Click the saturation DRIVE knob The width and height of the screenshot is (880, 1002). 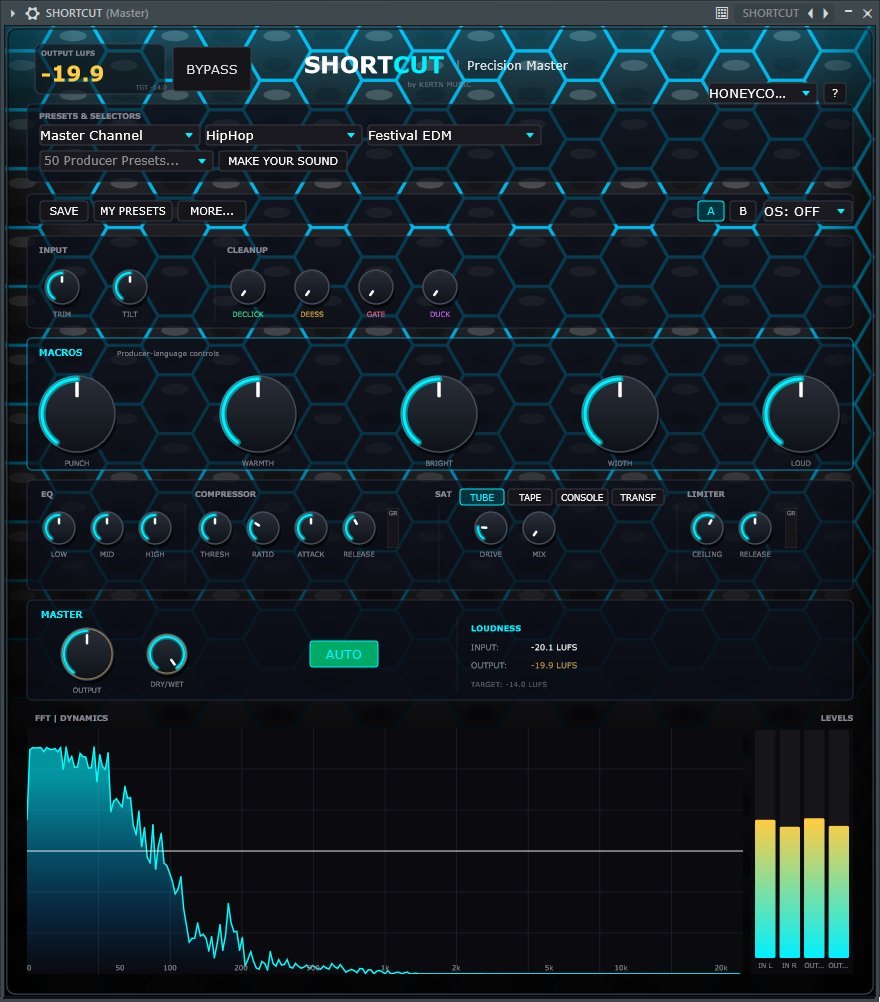click(x=491, y=528)
